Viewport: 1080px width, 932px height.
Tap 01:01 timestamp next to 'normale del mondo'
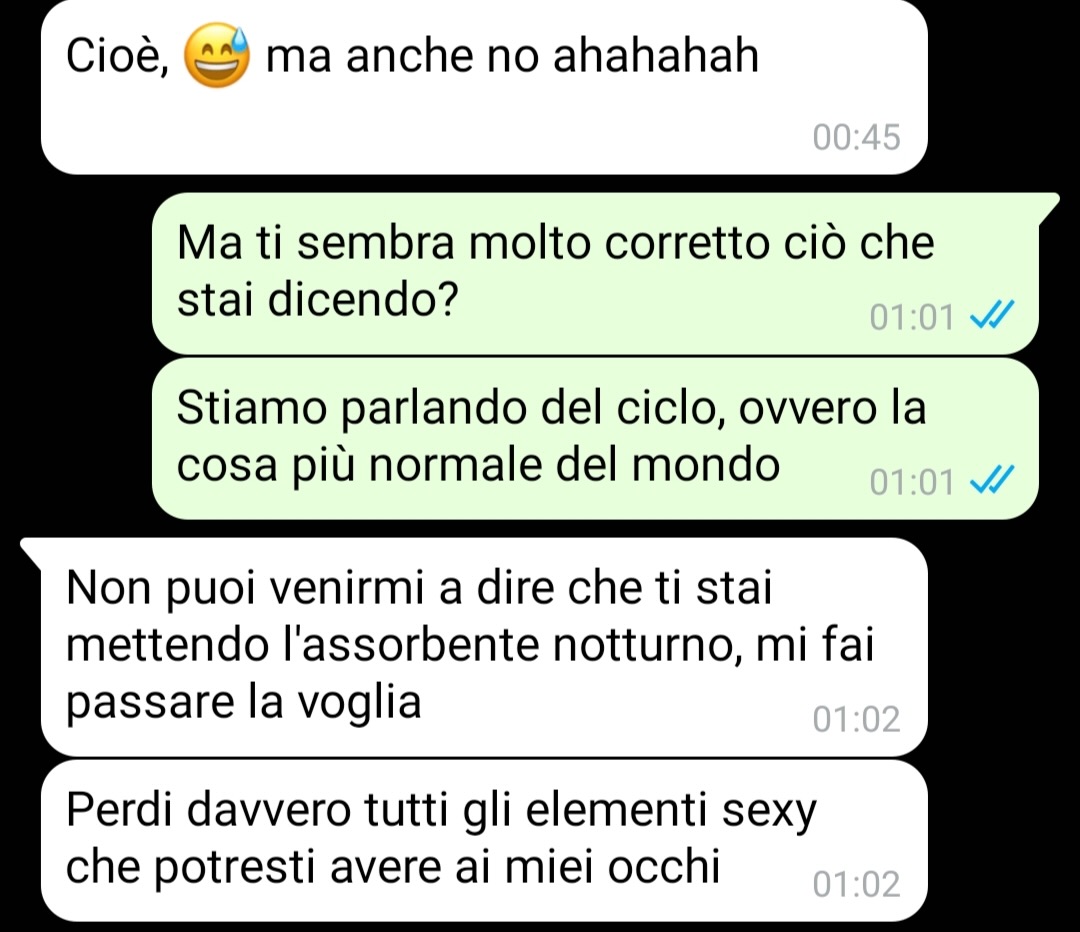(912, 481)
